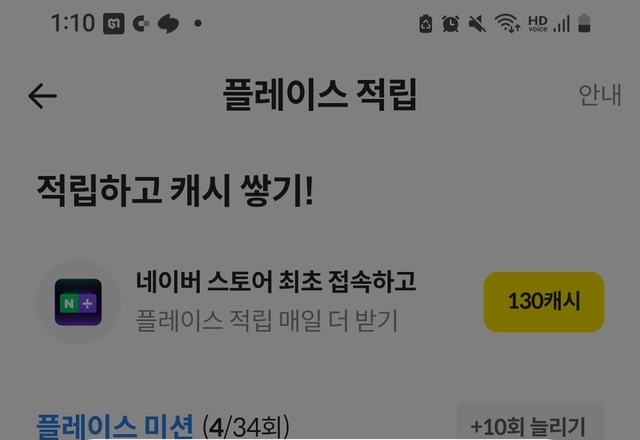The width and height of the screenshot is (640, 440).
Task: Tap the back arrow icon
Action: point(42,96)
